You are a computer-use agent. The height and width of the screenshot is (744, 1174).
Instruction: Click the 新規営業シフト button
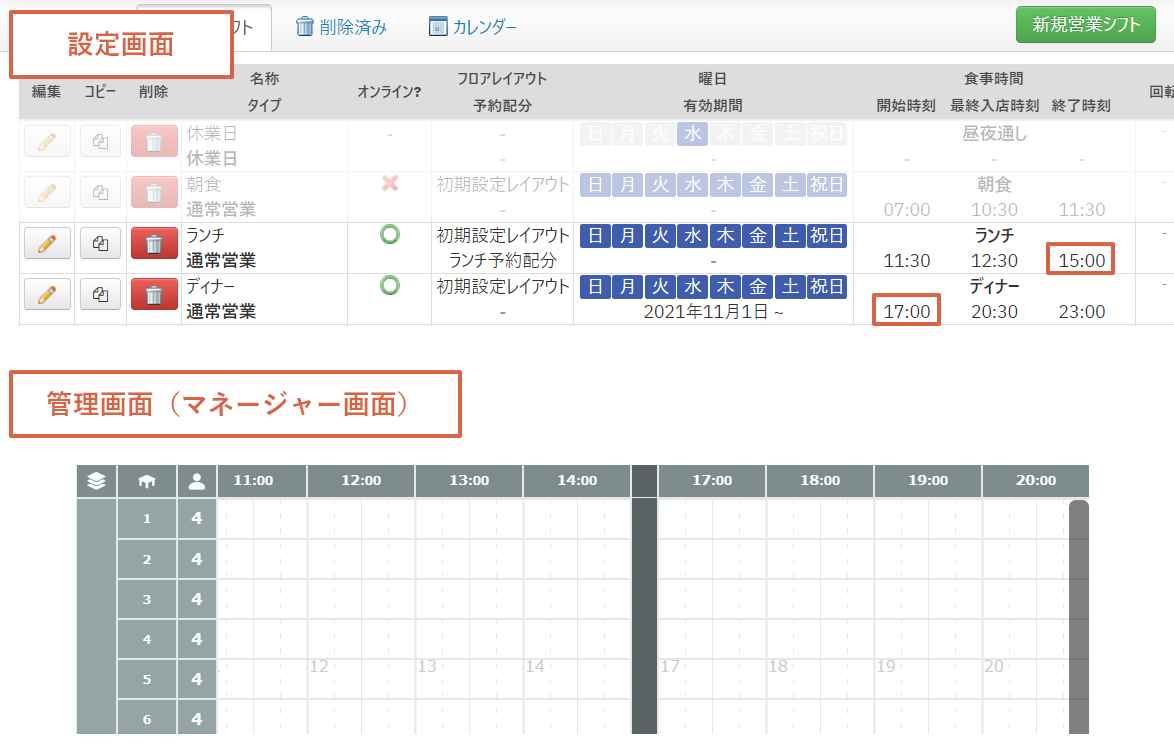pyautogui.click(x=1085, y=25)
